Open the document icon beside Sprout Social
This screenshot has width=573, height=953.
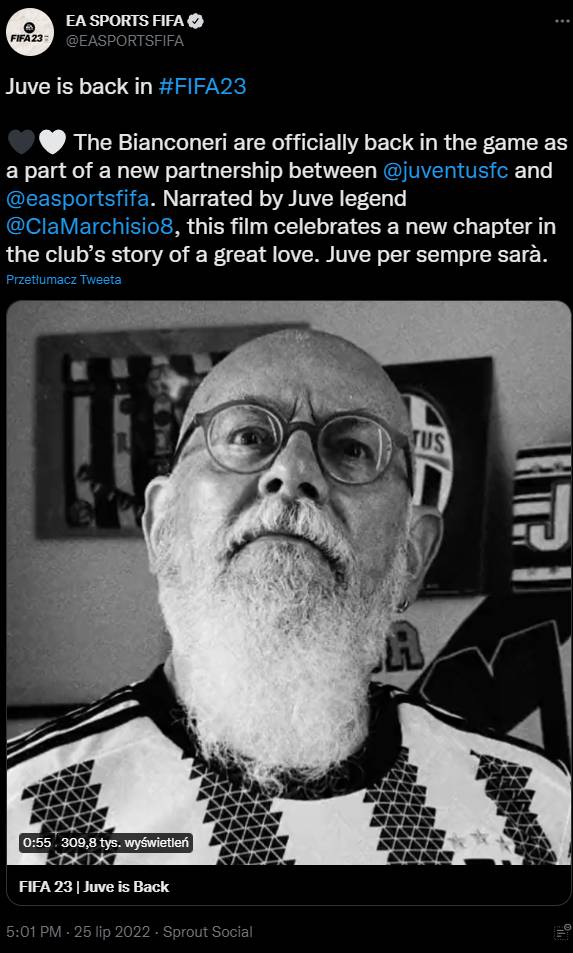[561, 933]
